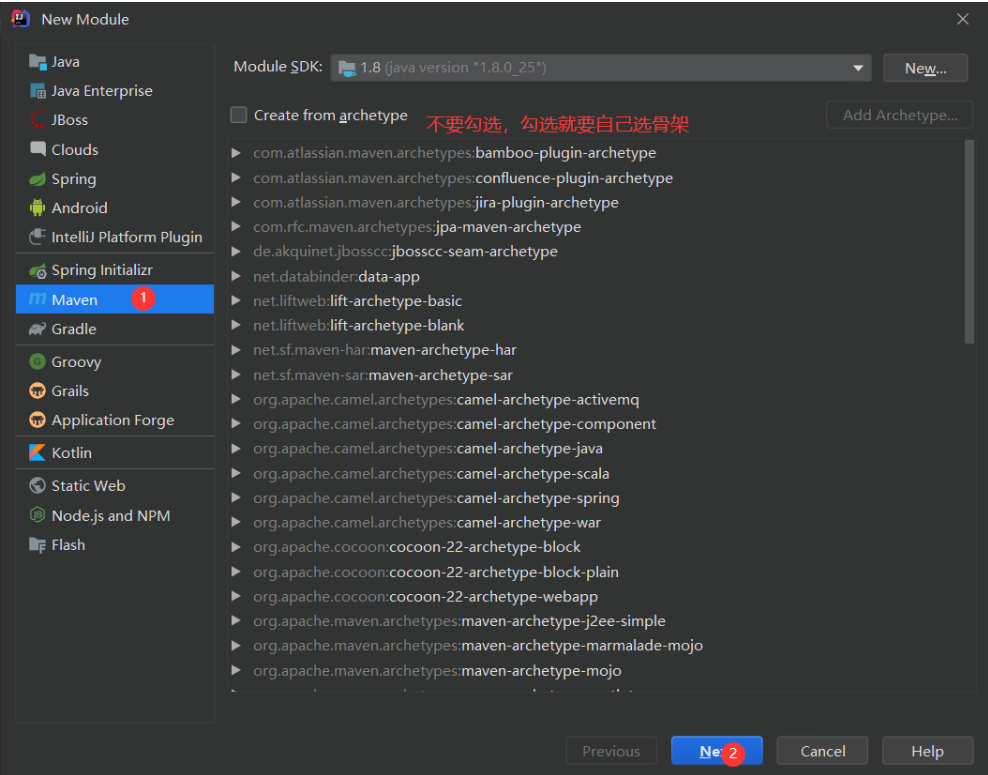Select maven-archetype-mojo row
988x775 pixels.
pyautogui.click(x=595, y=670)
